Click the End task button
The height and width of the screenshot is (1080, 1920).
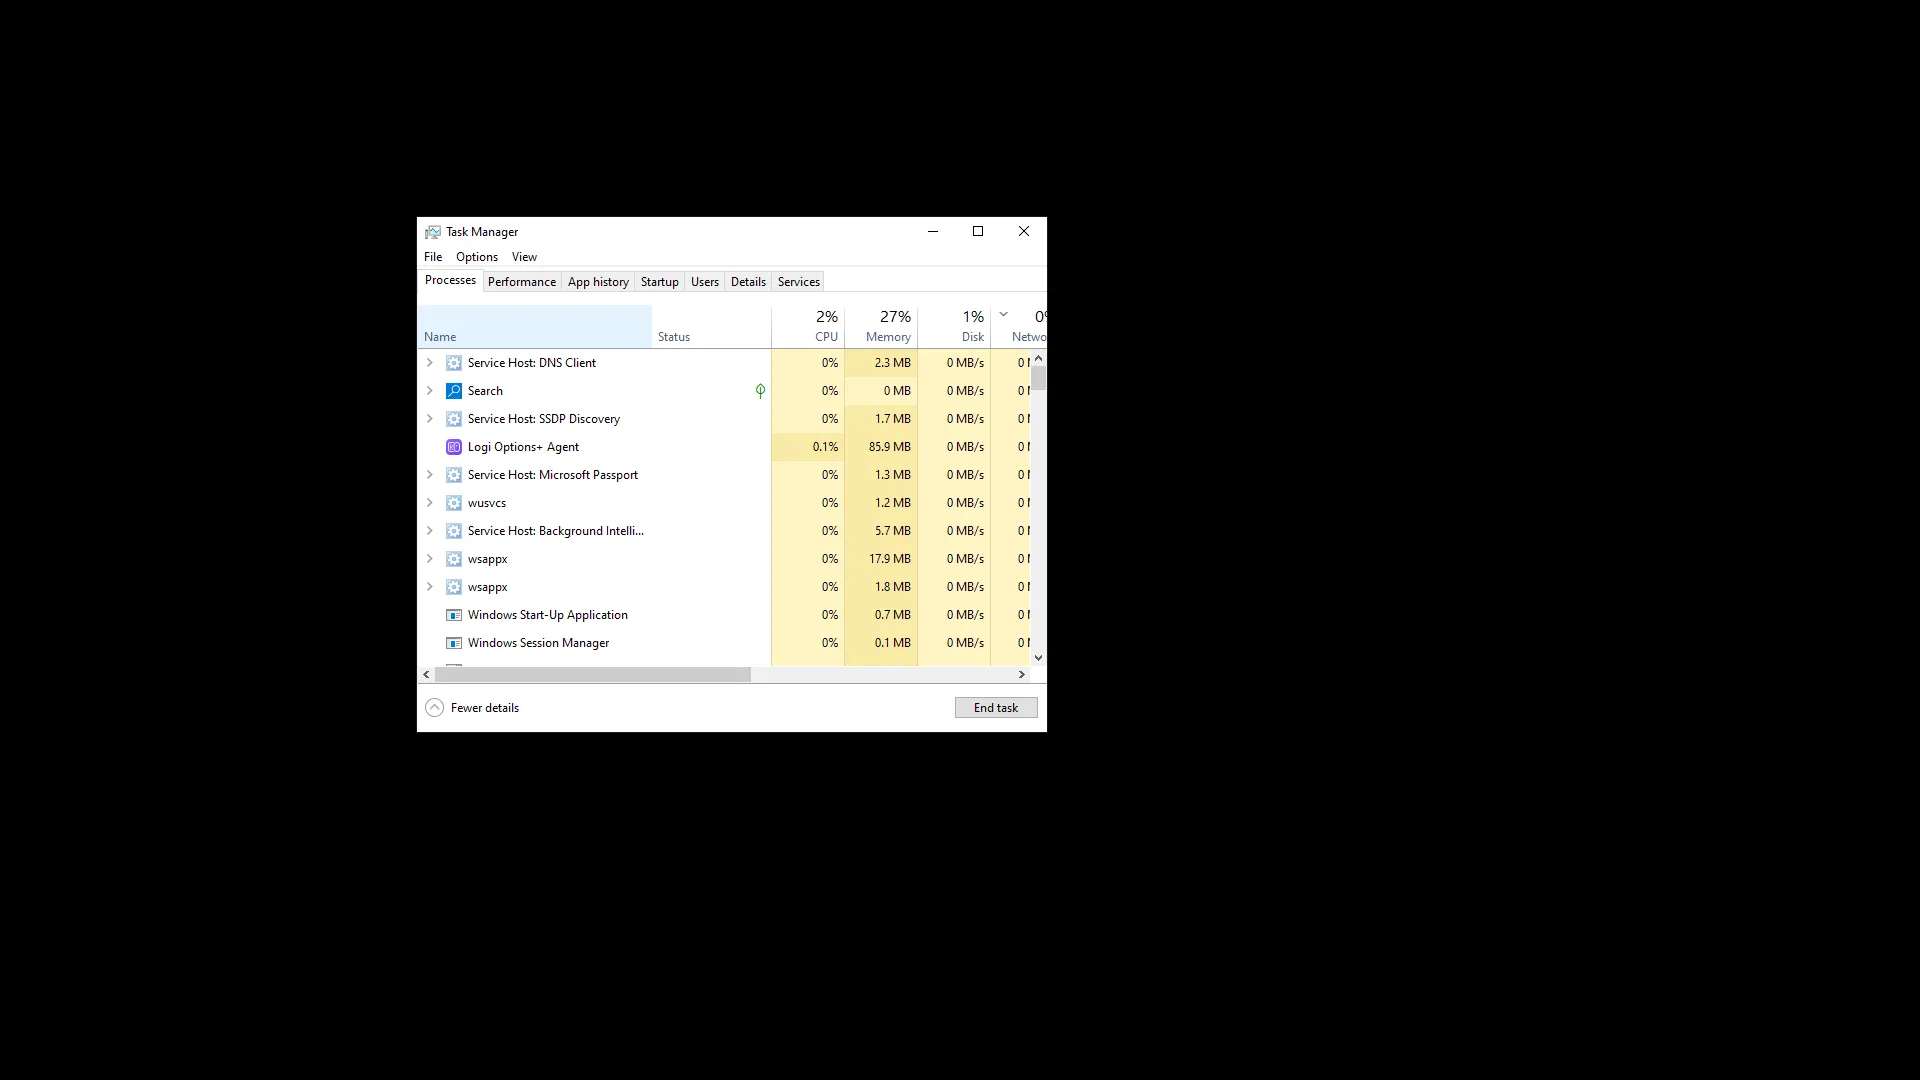[995, 707]
